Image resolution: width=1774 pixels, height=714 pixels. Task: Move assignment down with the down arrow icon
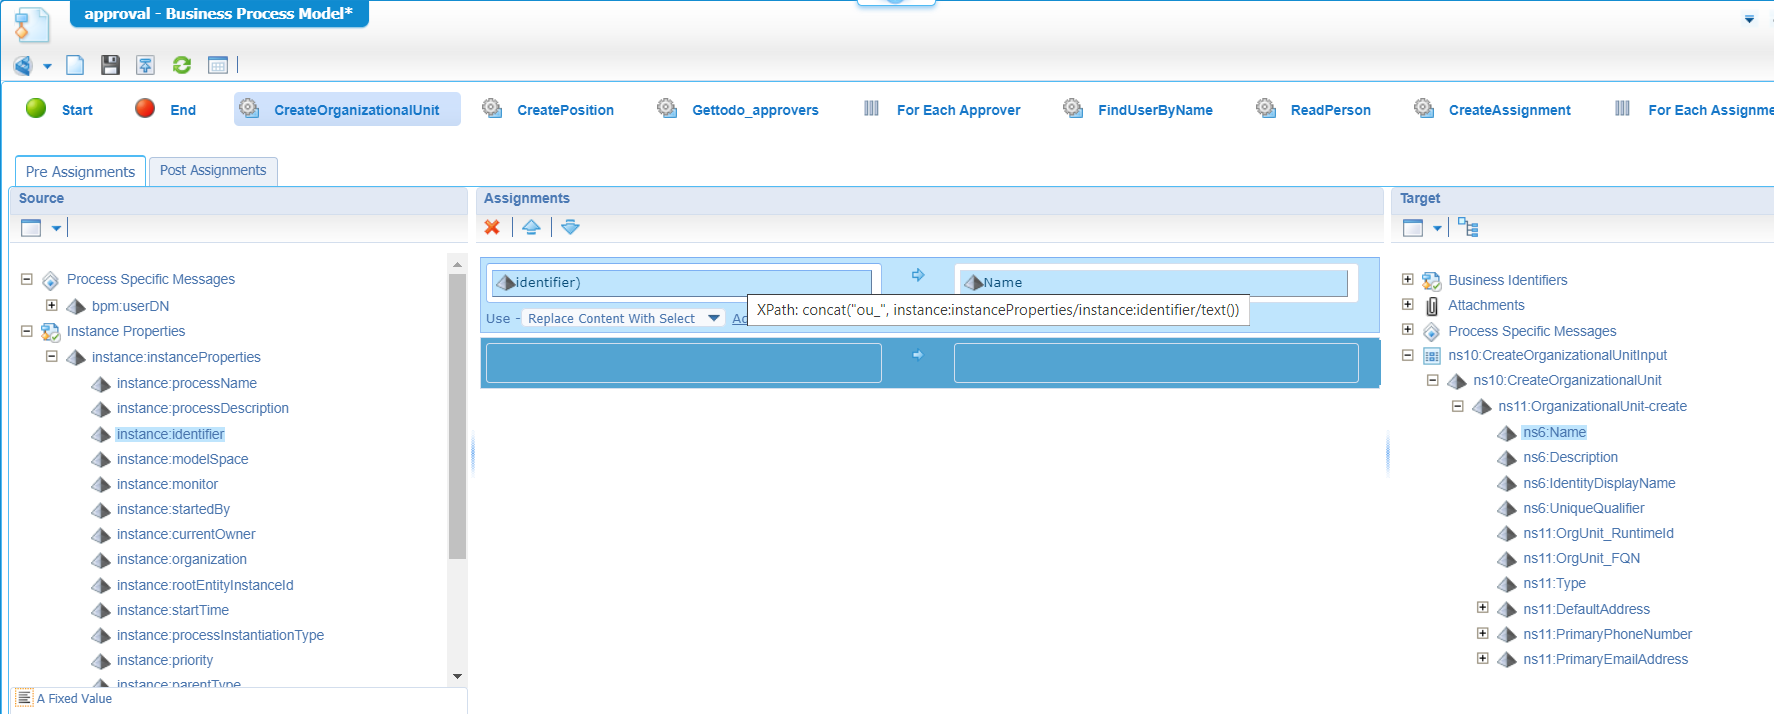[x=570, y=227]
